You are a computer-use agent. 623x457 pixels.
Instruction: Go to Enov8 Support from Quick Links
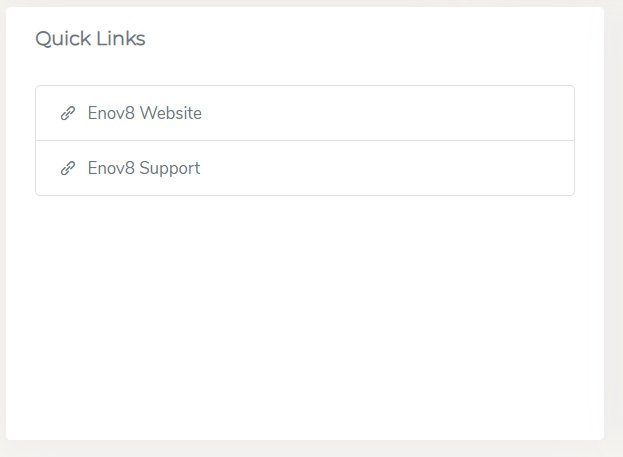pyautogui.click(x=143, y=169)
